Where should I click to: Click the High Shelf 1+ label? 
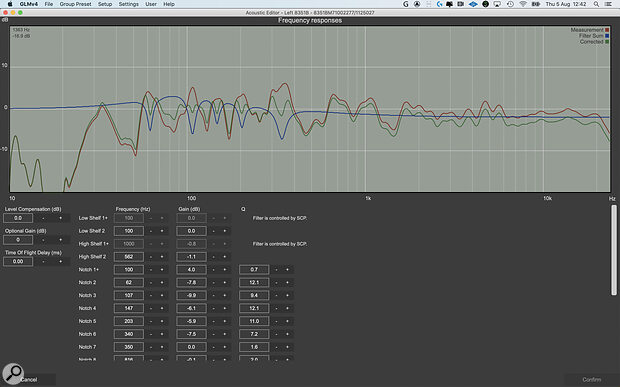click(93, 244)
